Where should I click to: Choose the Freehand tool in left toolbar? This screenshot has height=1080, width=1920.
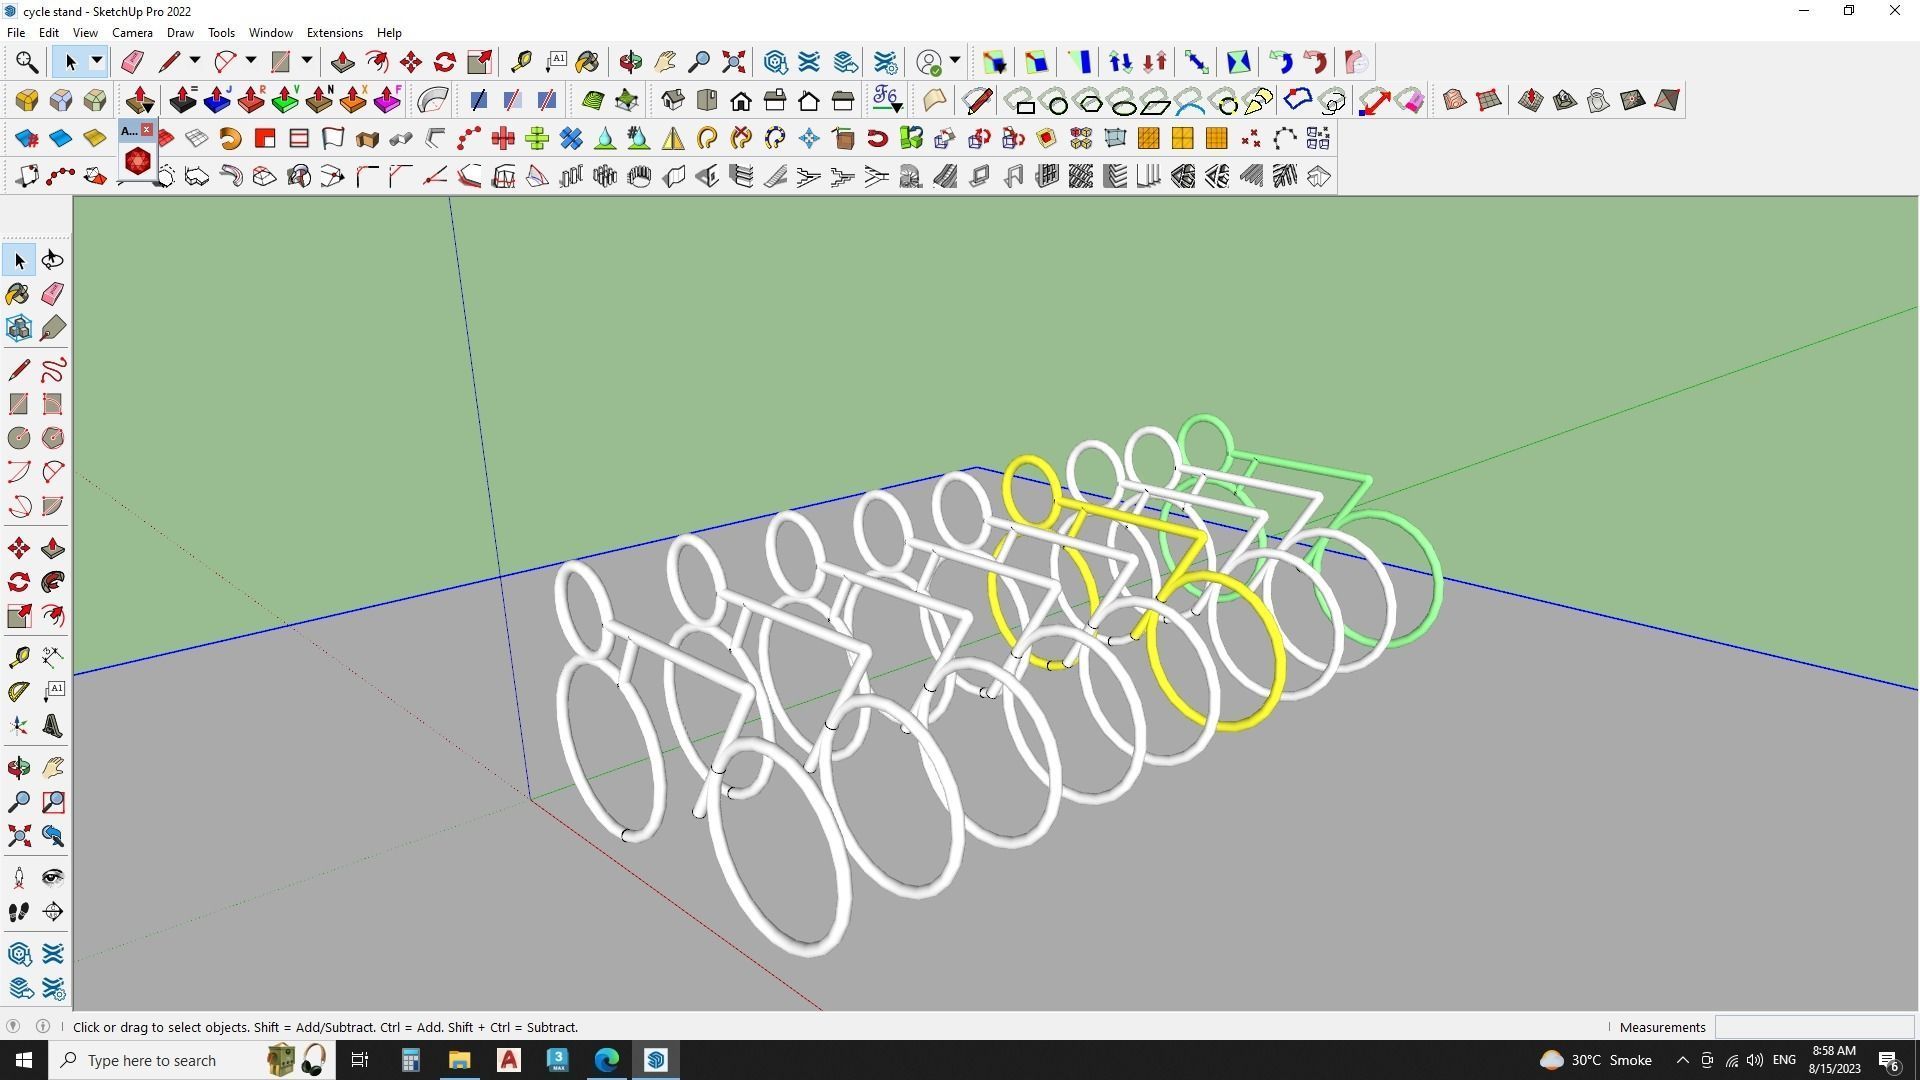53,370
